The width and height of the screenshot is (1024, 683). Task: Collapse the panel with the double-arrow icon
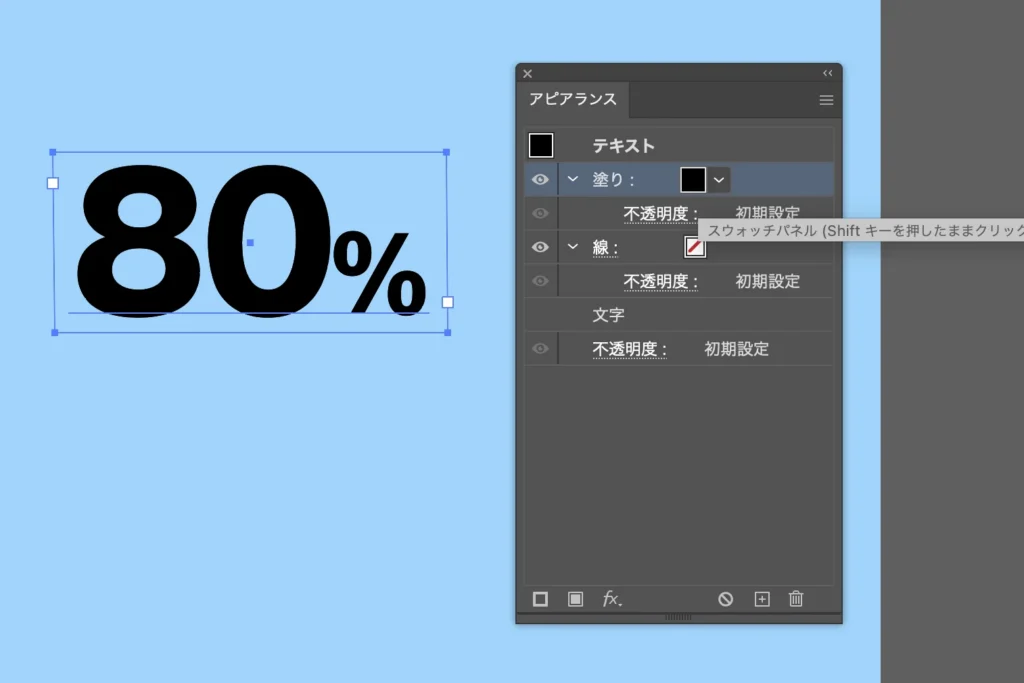[828, 73]
